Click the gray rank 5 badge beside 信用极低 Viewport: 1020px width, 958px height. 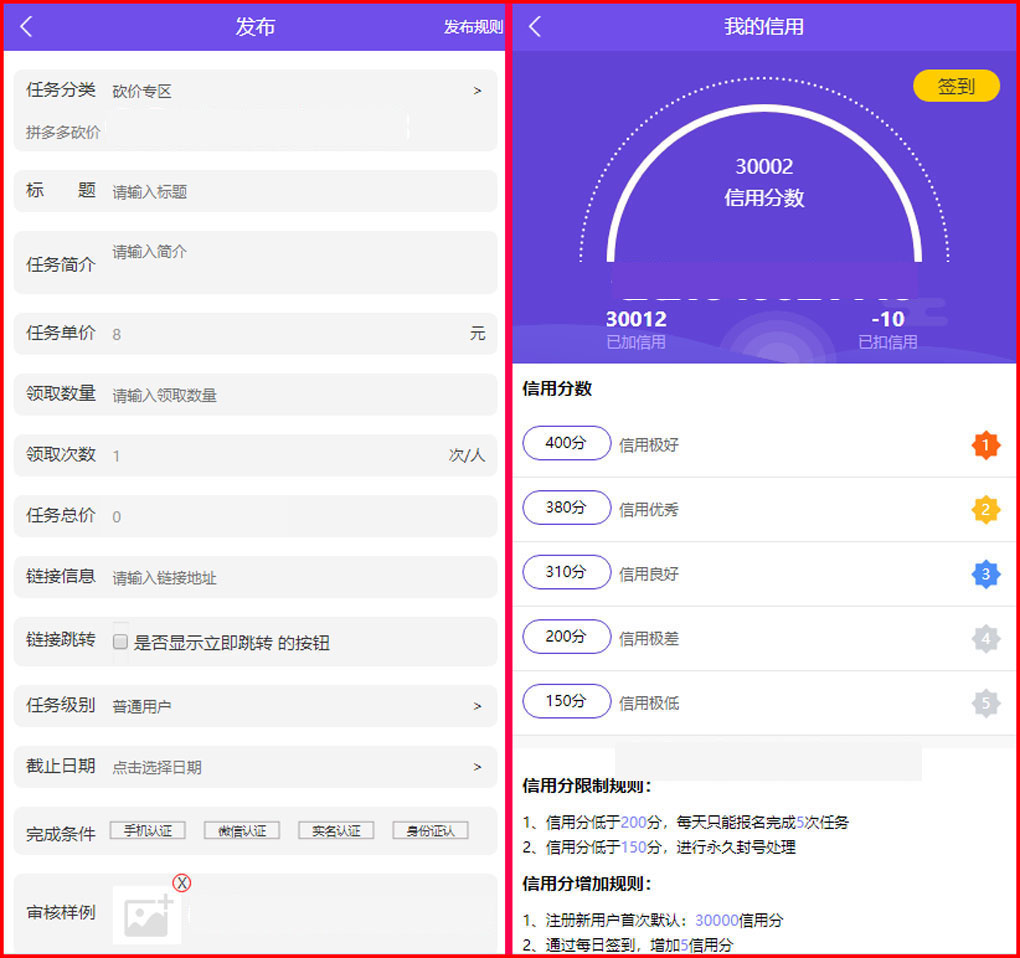985,703
